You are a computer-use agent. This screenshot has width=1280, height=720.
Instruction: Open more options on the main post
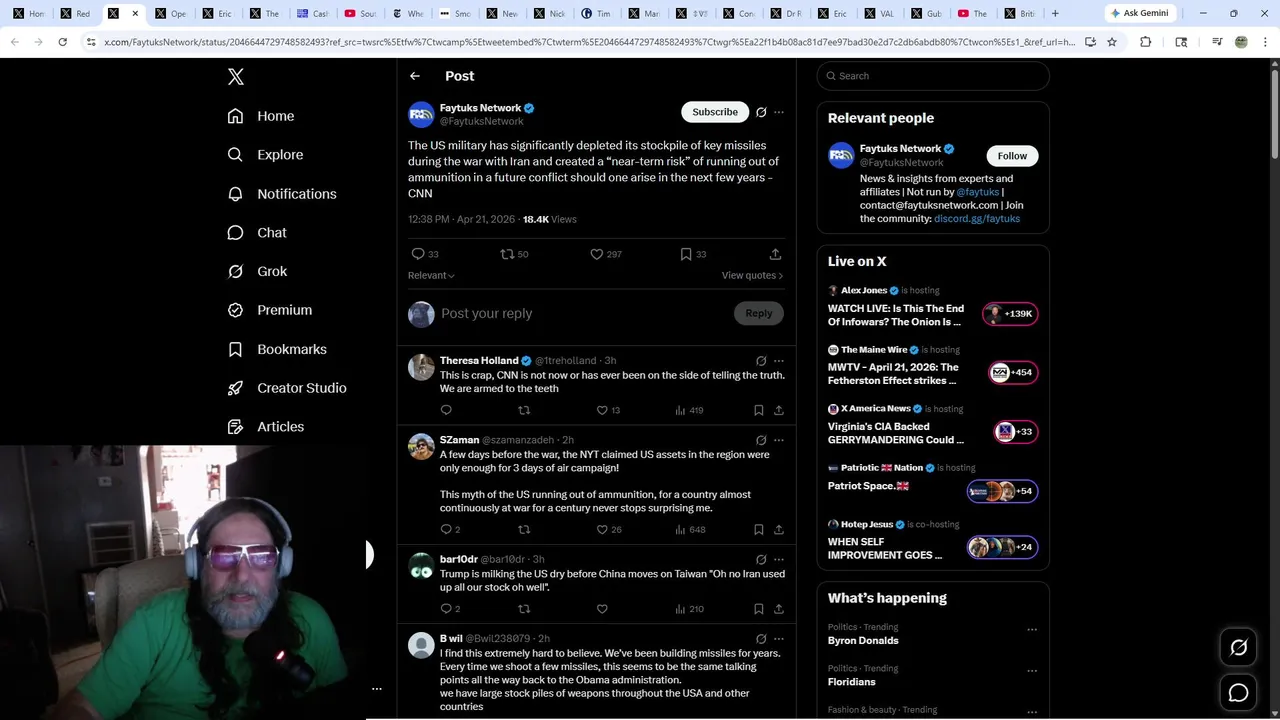pyautogui.click(x=779, y=112)
